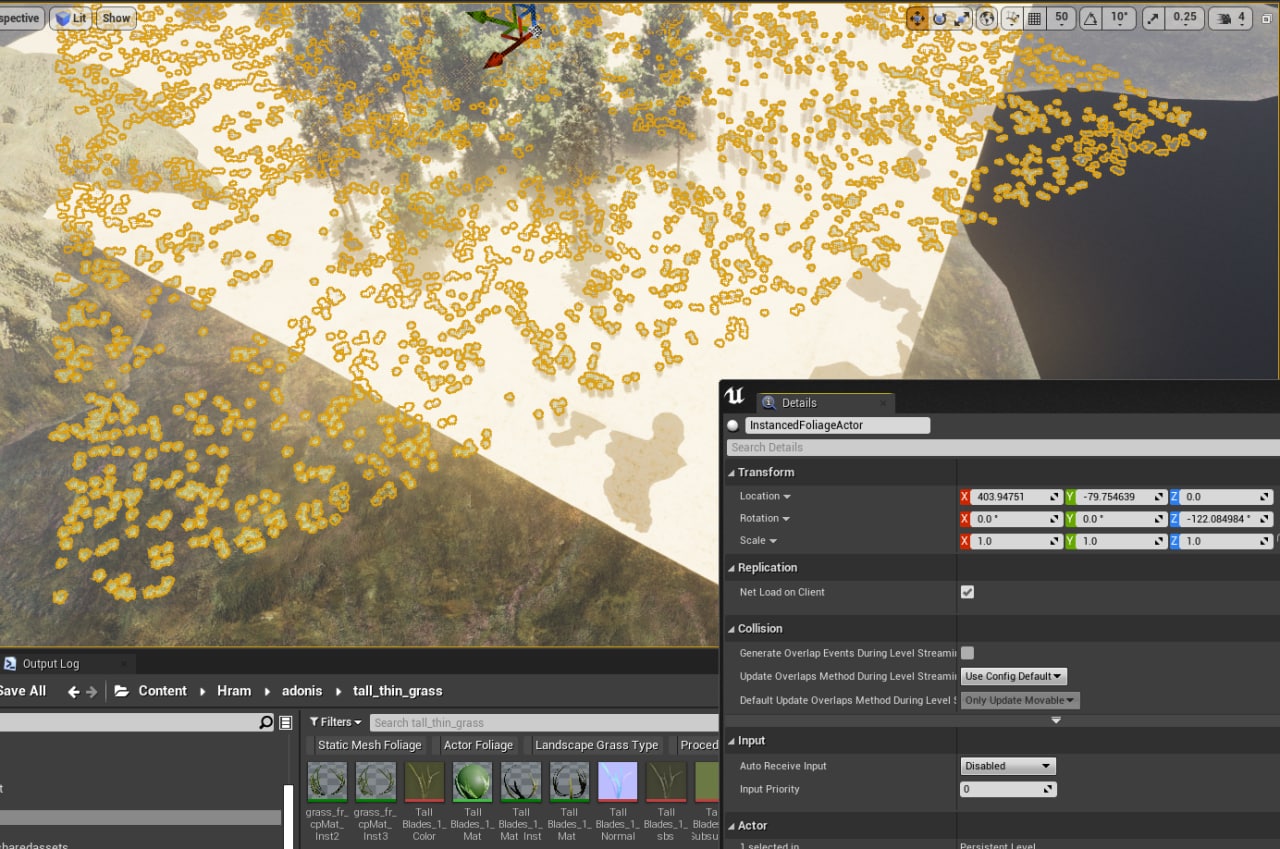Image resolution: width=1280 pixels, height=849 pixels.
Task: Select Tall Blades_1_Normal texture thumbnail
Action: tap(618, 782)
